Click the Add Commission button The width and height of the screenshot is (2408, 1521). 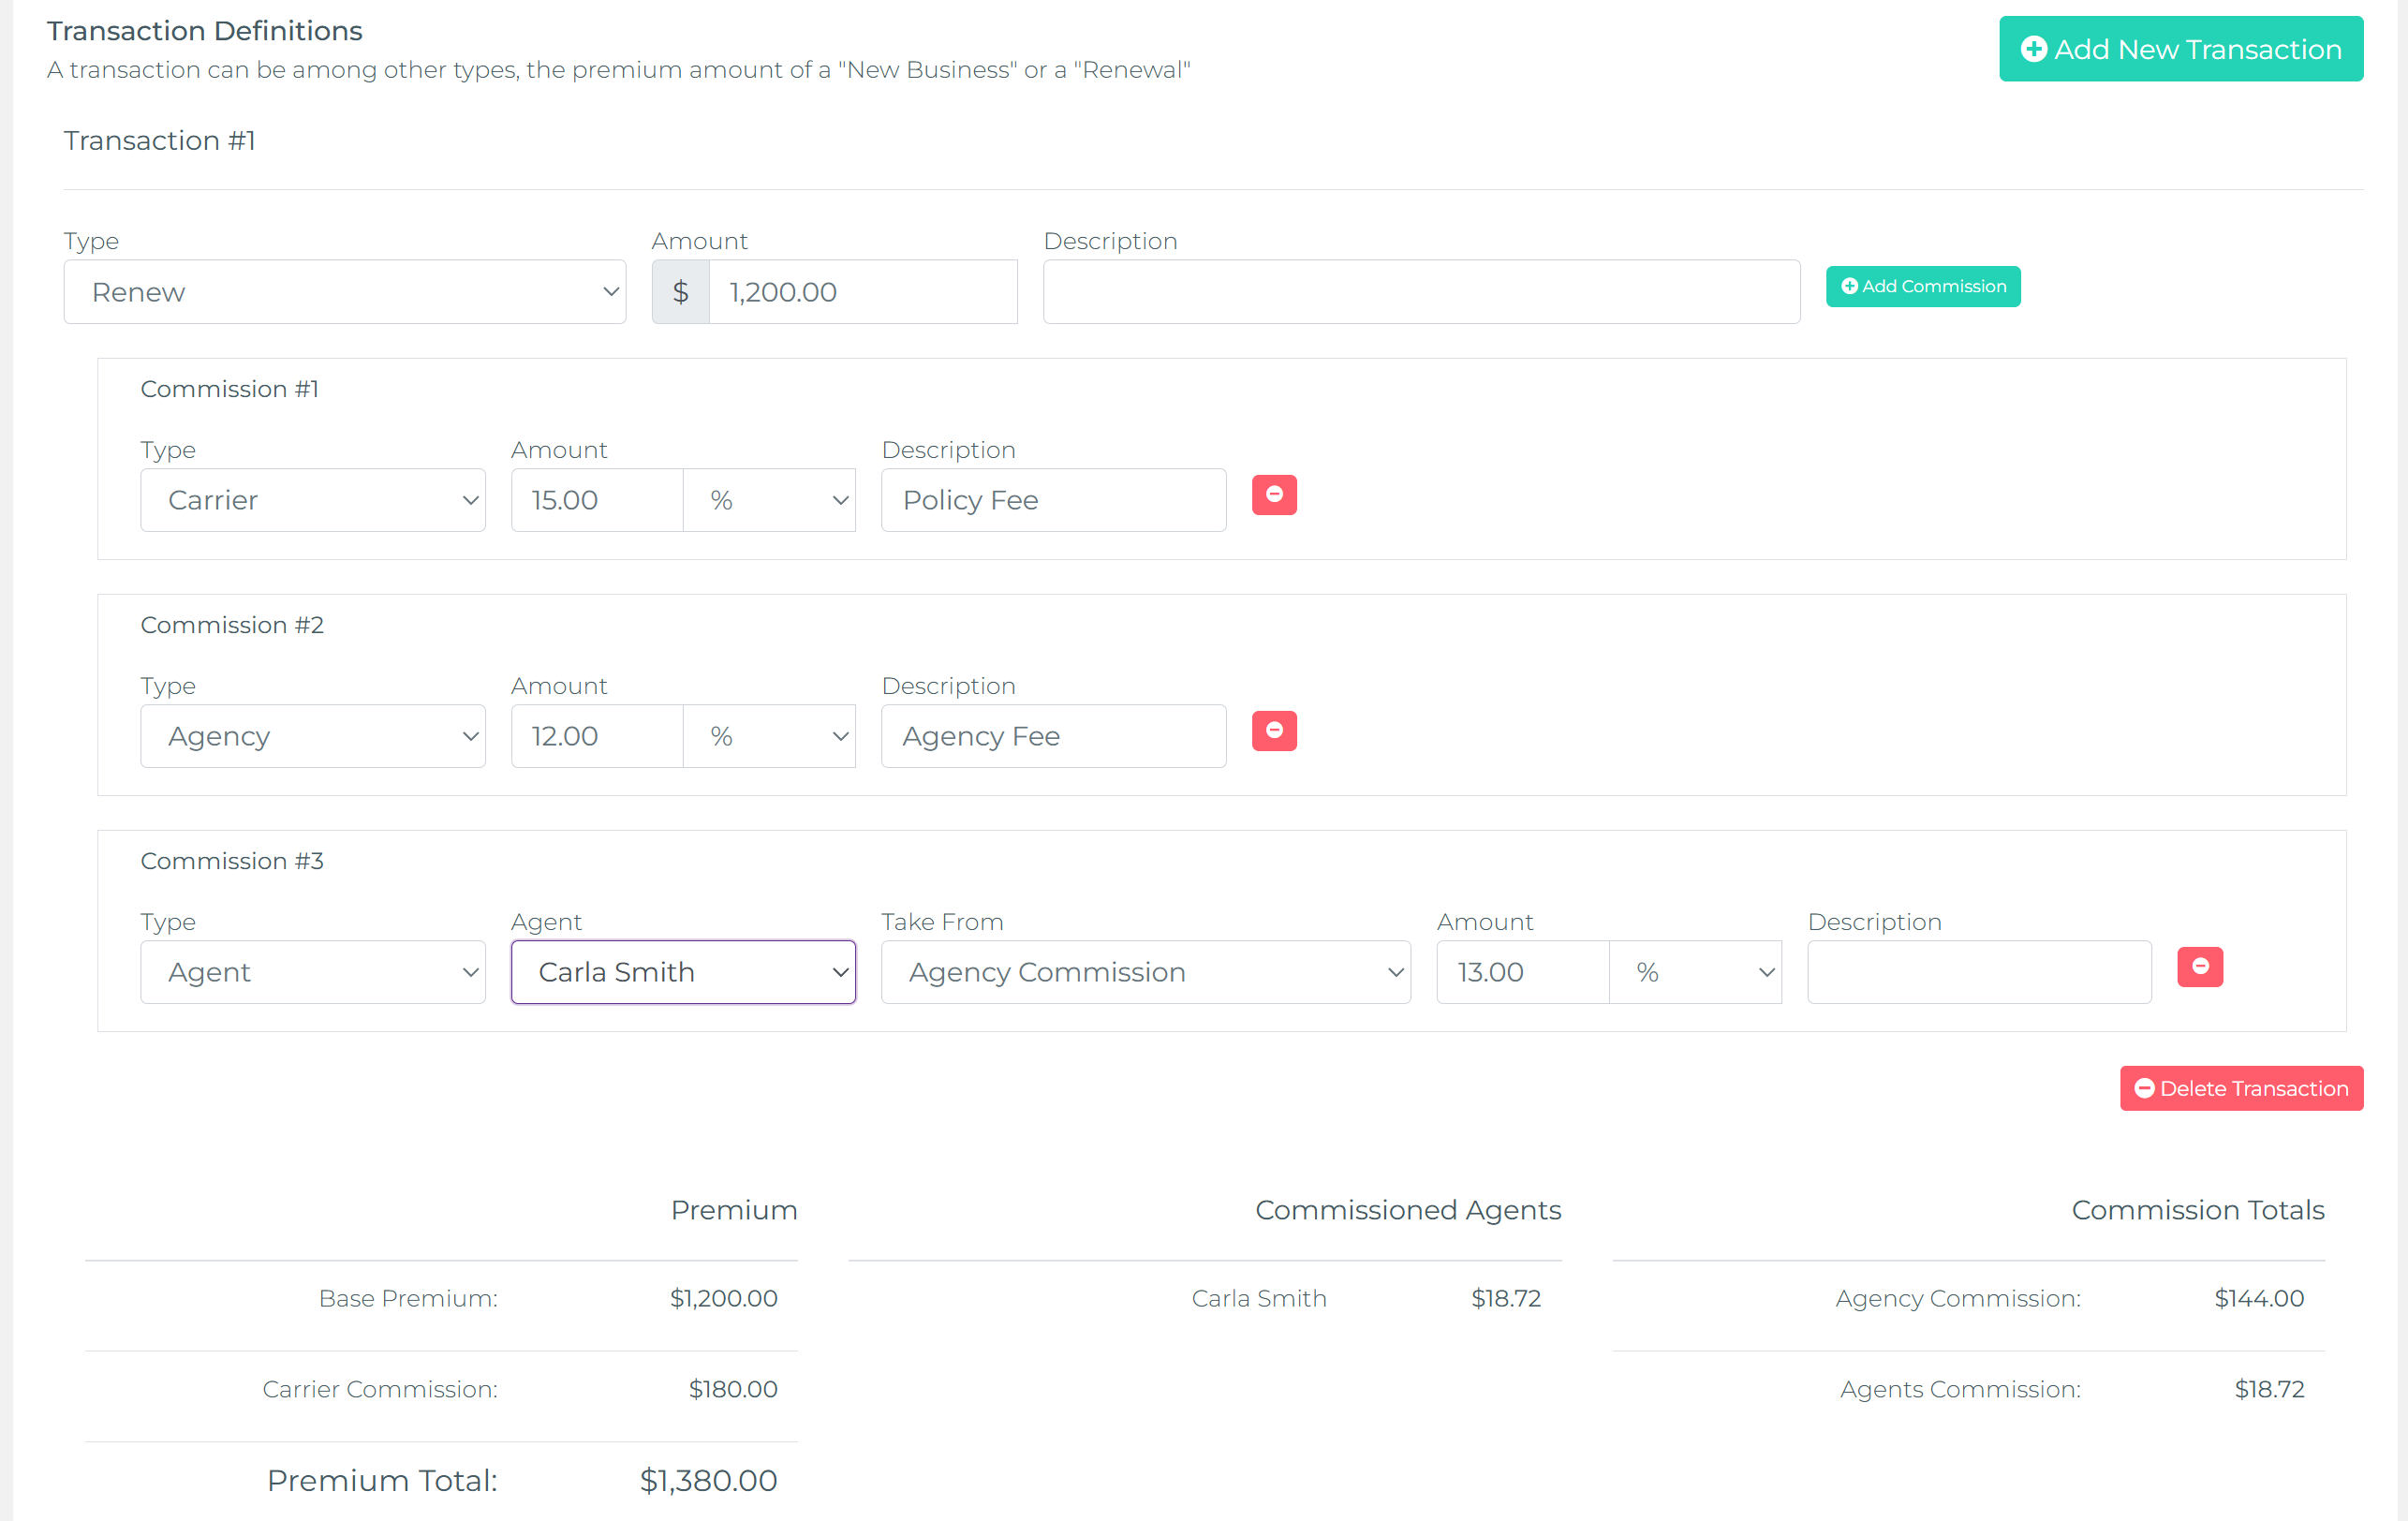[x=1922, y=287]
